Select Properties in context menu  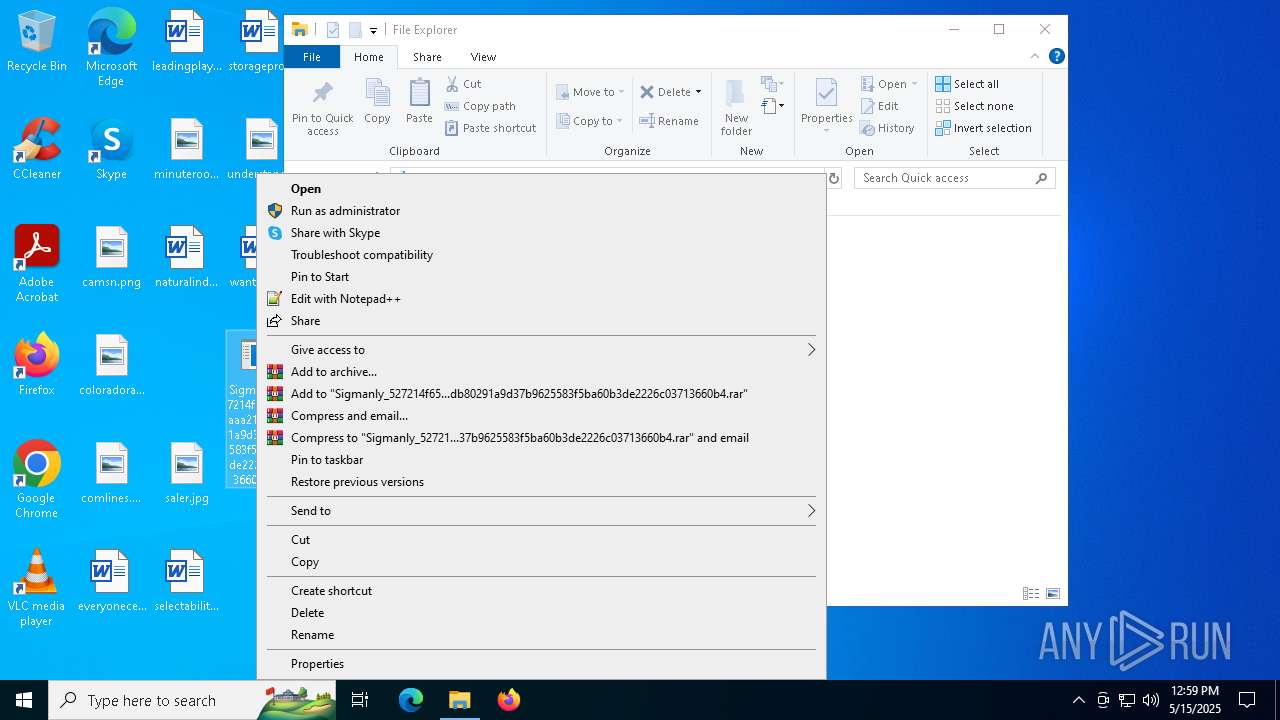(x=541, y=664)
